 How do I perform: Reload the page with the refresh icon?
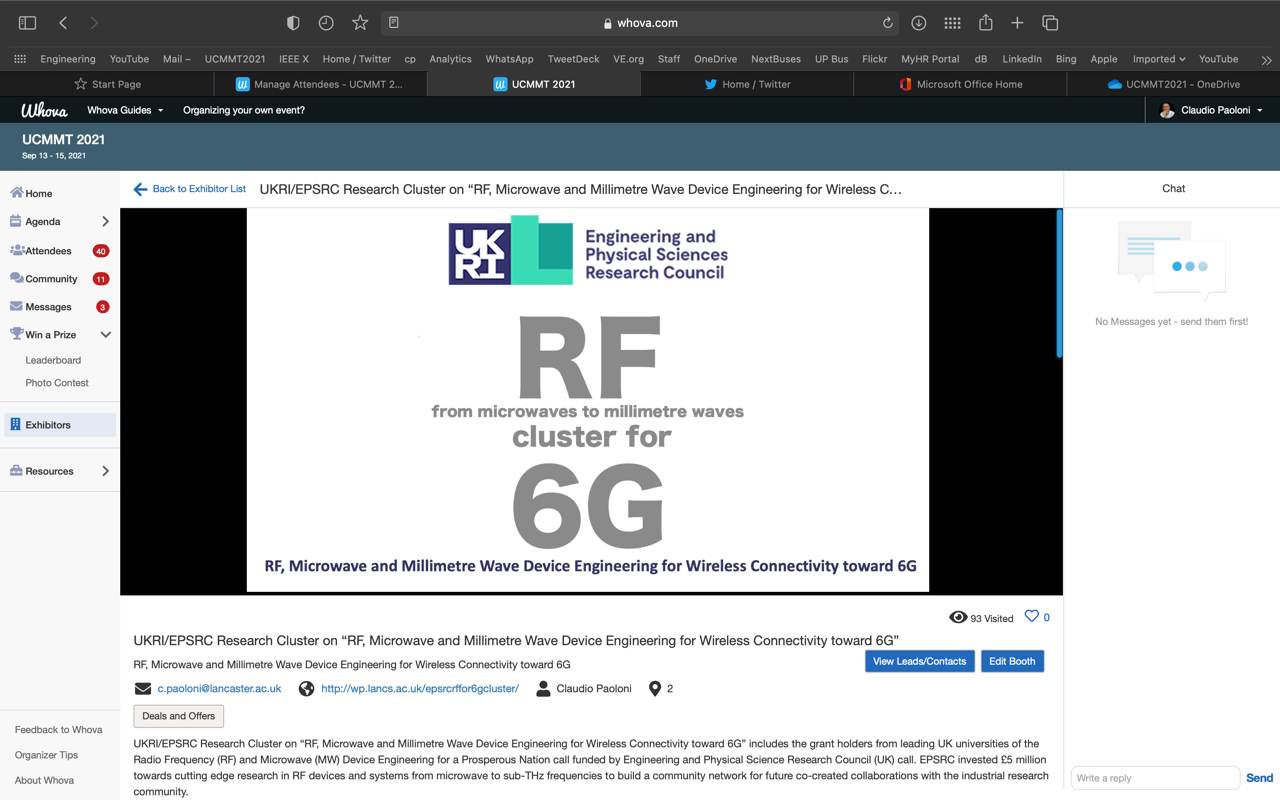[887, 23]
